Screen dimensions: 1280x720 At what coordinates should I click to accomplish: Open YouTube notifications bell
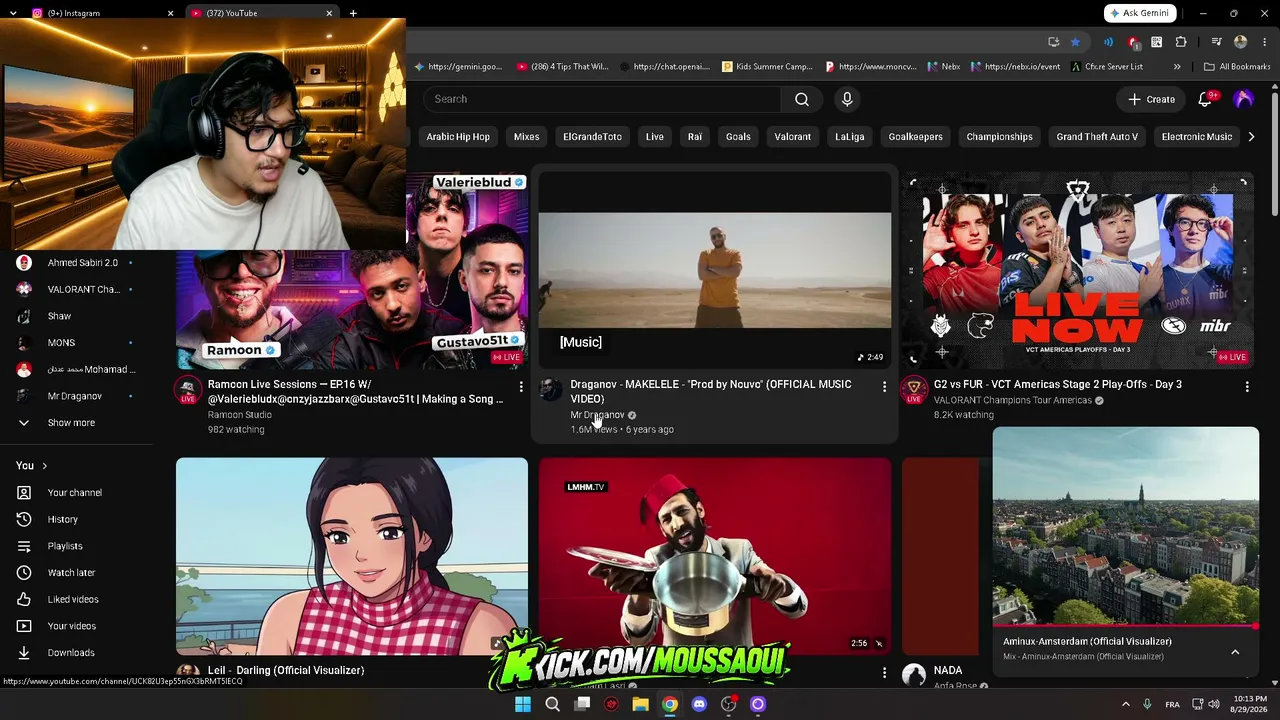point(1205,99)
